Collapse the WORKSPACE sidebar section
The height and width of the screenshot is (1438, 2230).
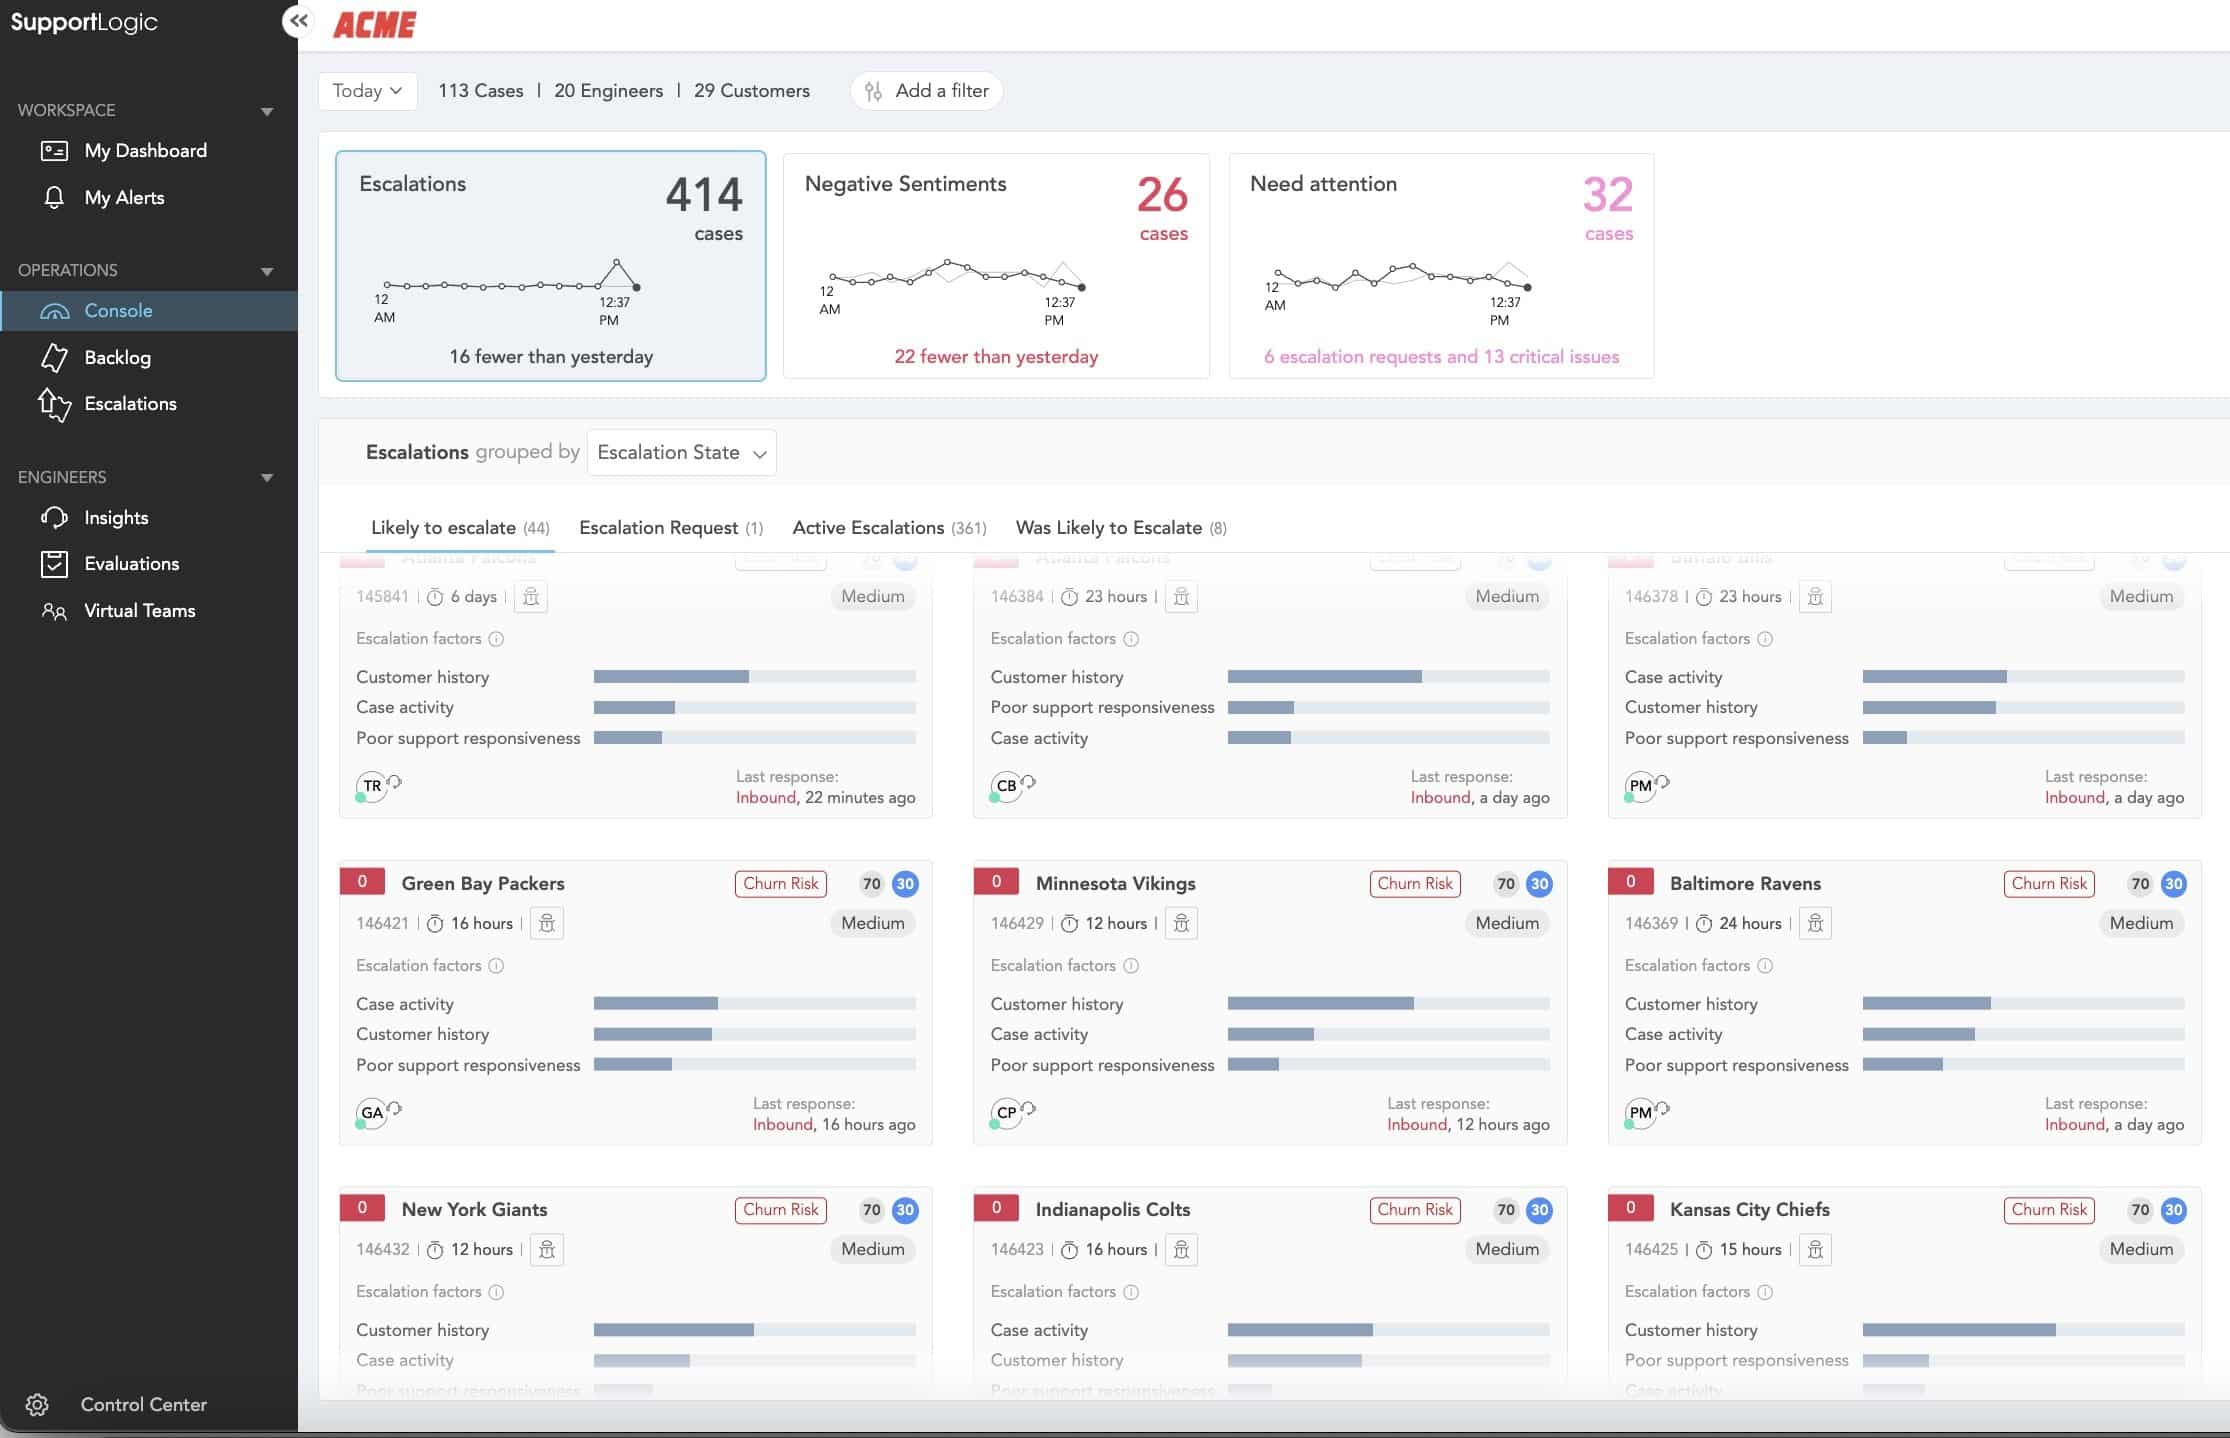[x=267, y=111]
